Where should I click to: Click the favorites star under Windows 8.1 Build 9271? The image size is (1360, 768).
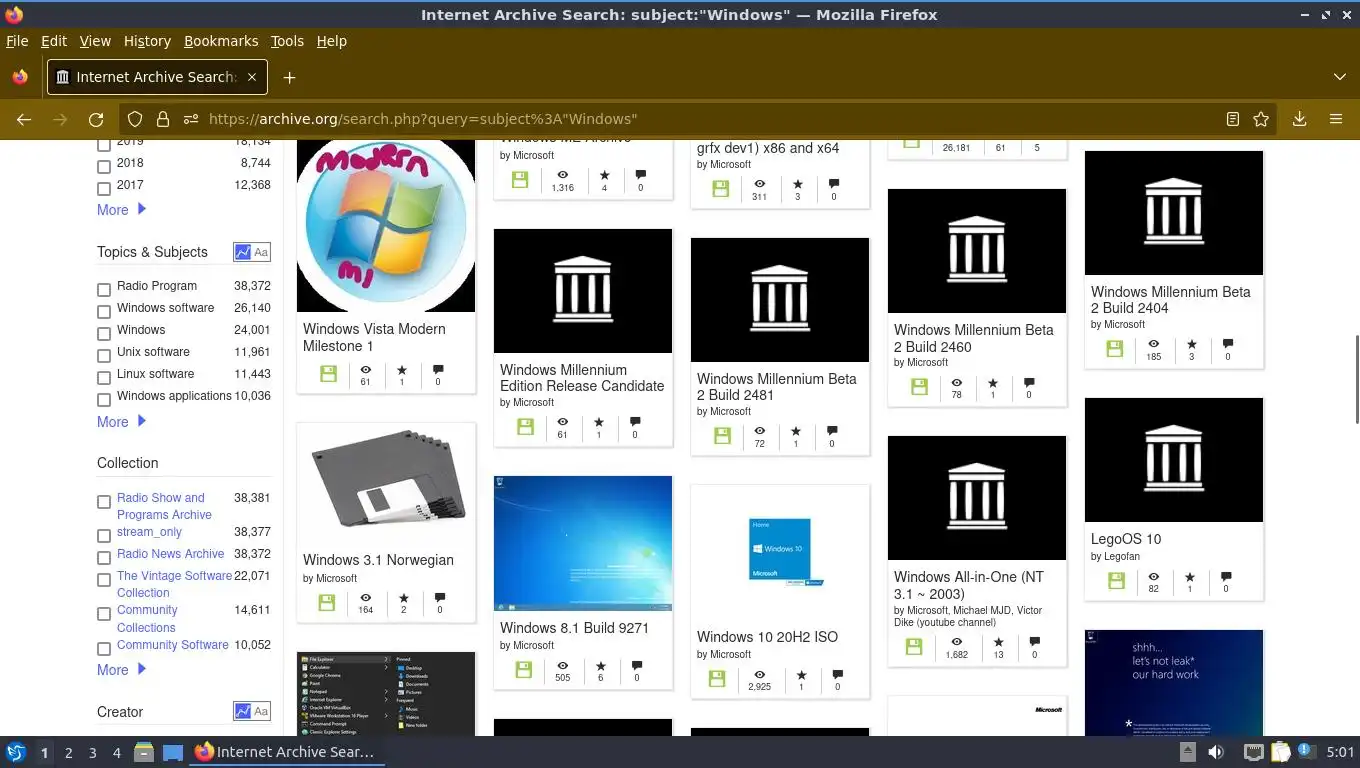pos(601,666)
